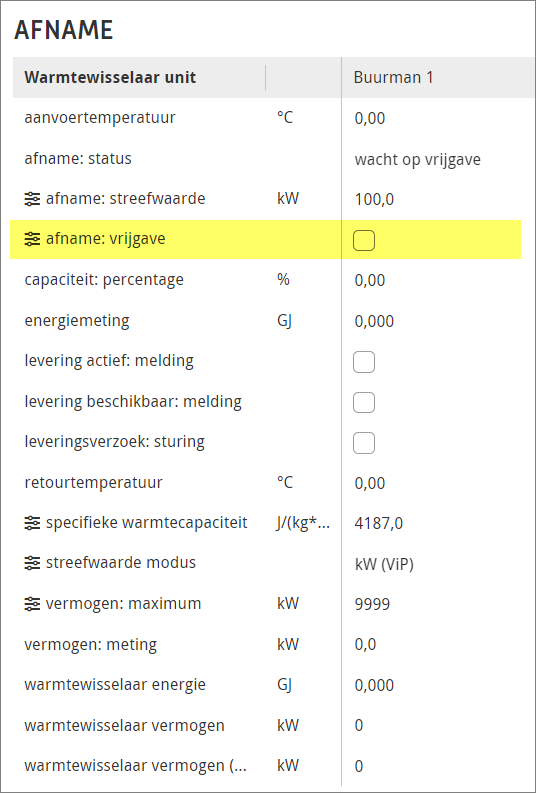
Task: Click settings icon beside afname: vrijgave
Action: pos(32,239)
